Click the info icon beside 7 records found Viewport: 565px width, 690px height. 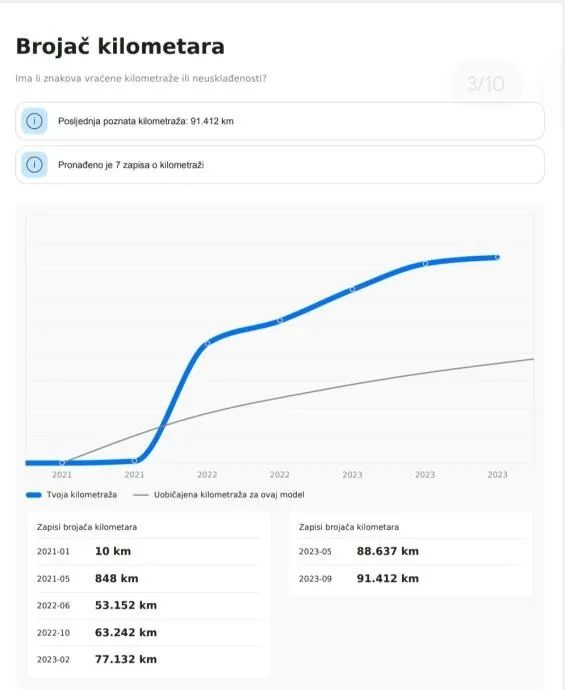coord(34,165)
